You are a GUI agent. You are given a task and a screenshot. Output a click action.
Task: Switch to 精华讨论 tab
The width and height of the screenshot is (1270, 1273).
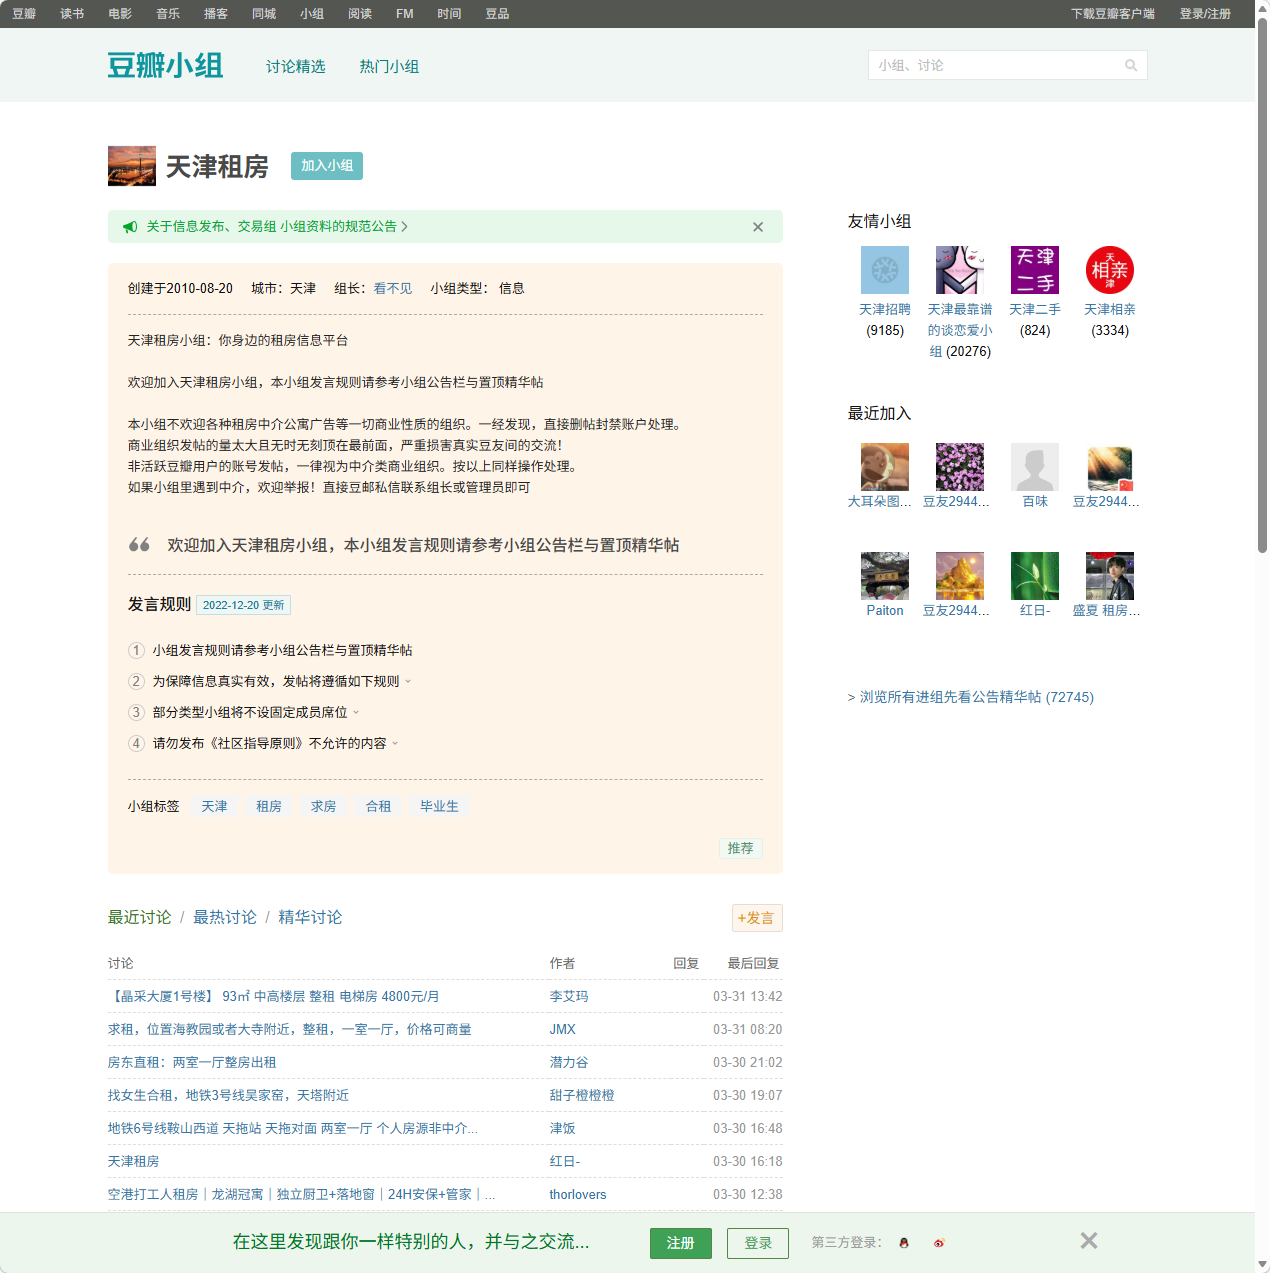tap(310, 917)
